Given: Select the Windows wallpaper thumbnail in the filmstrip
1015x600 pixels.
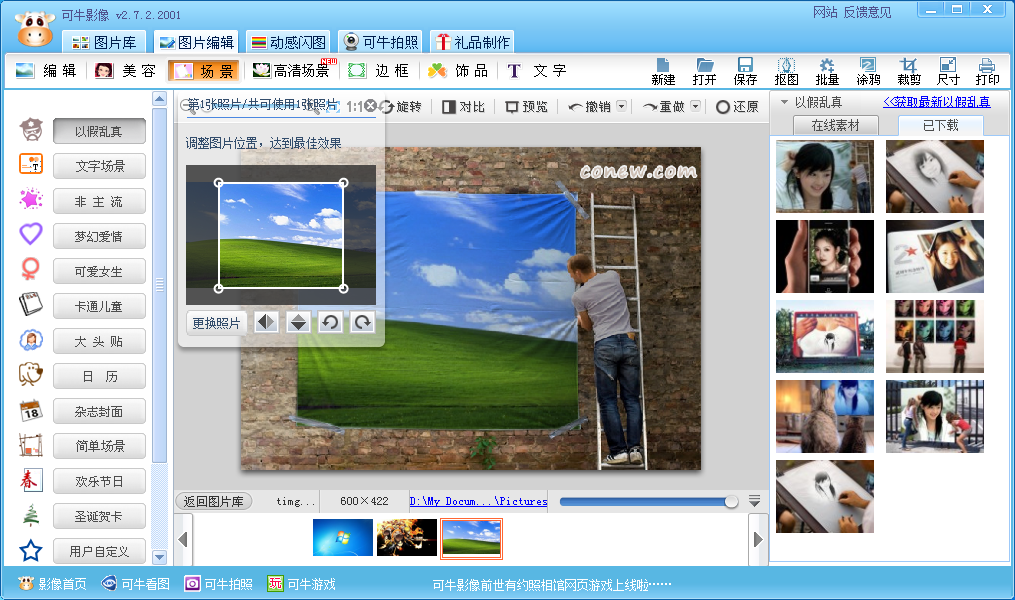Looking at the screenshot, I should click(x=345, y=539).
